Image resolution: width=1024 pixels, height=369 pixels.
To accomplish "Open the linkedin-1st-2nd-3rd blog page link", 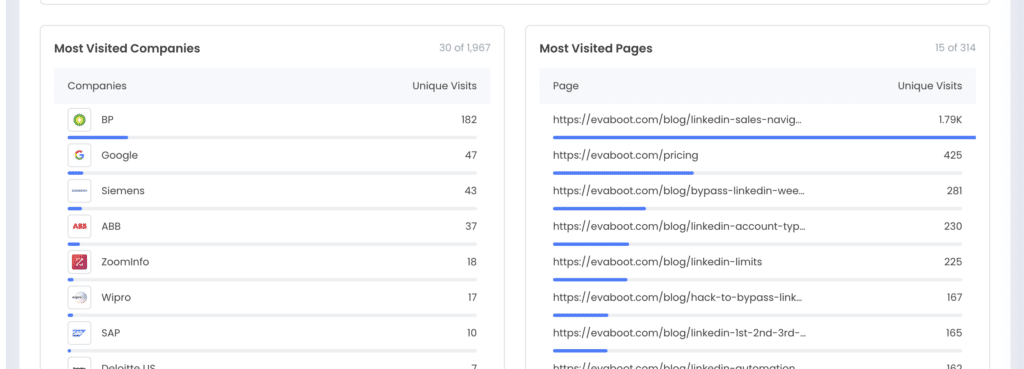I will click(x=680, y=332).
